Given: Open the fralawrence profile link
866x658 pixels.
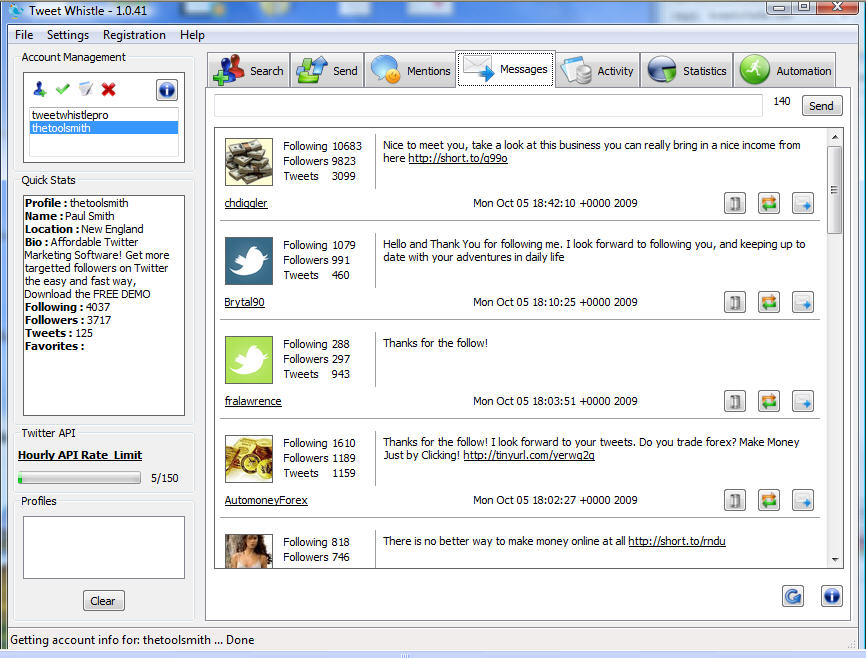Looking at the screenshot, I should click(x=253, y=401).
